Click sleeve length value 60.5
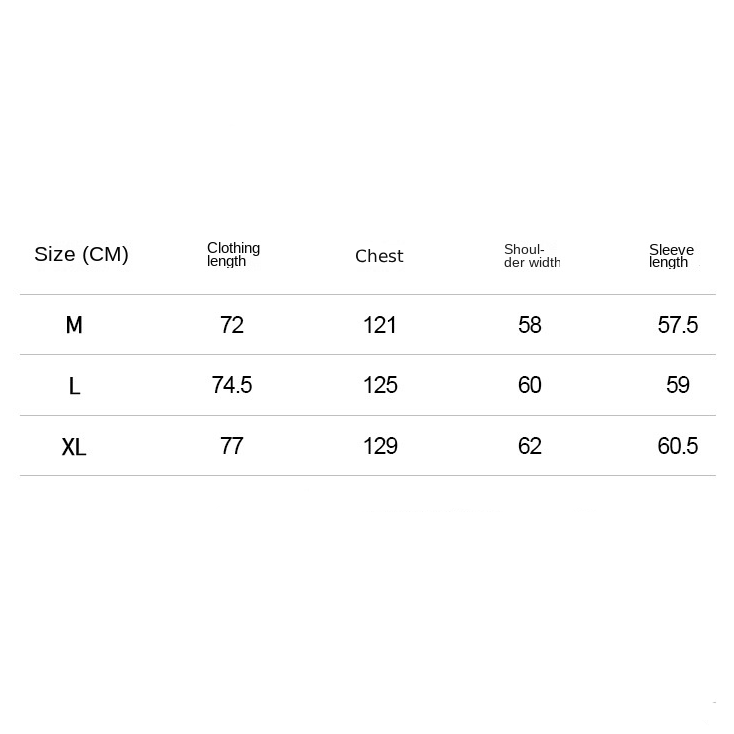This screenshot has height=734, width=734. coord(677,446)
